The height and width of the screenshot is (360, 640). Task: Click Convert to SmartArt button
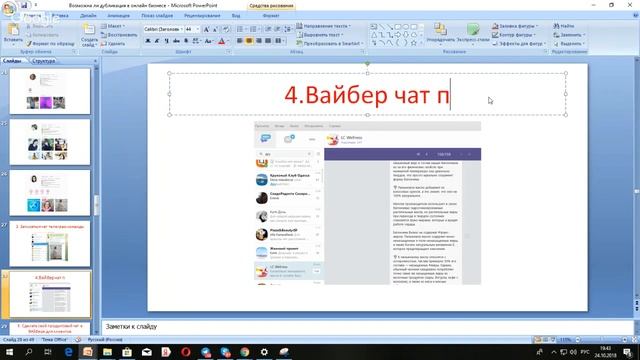click(330, 43)
